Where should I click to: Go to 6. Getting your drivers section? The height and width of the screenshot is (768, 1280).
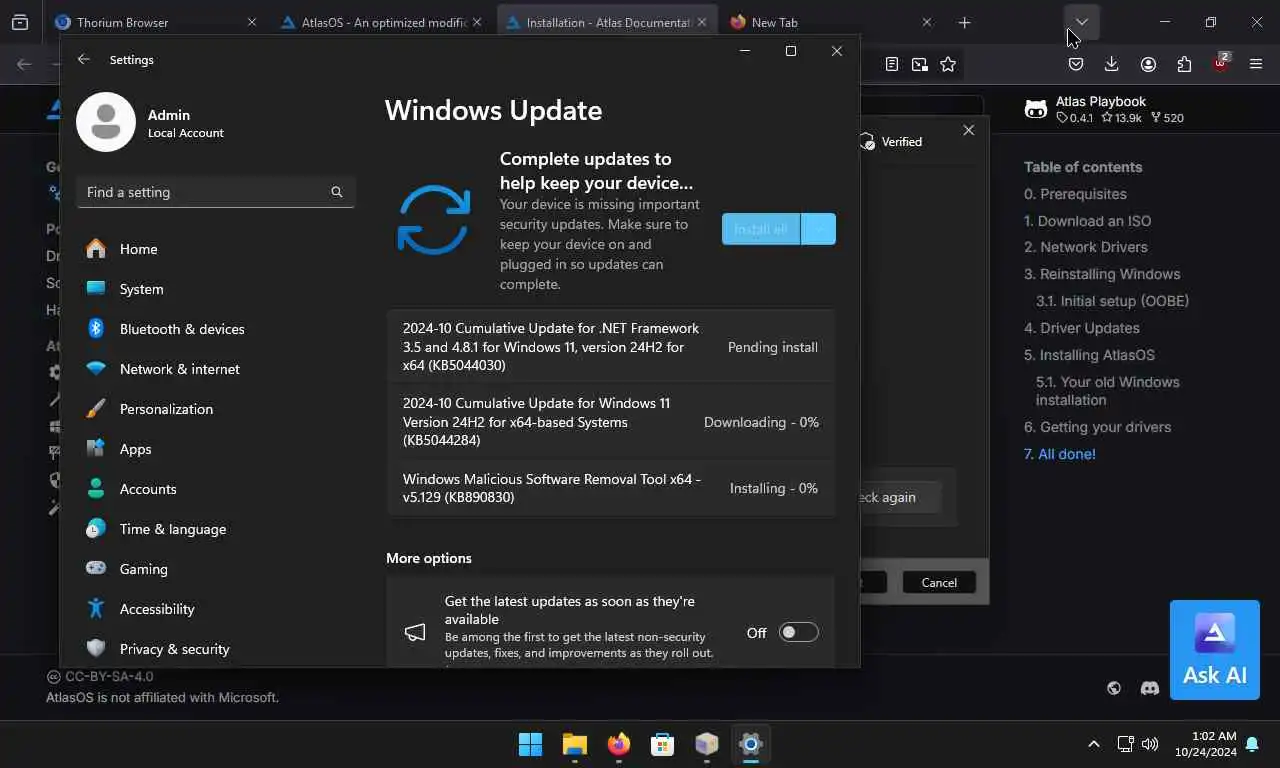coord(1097,427)
